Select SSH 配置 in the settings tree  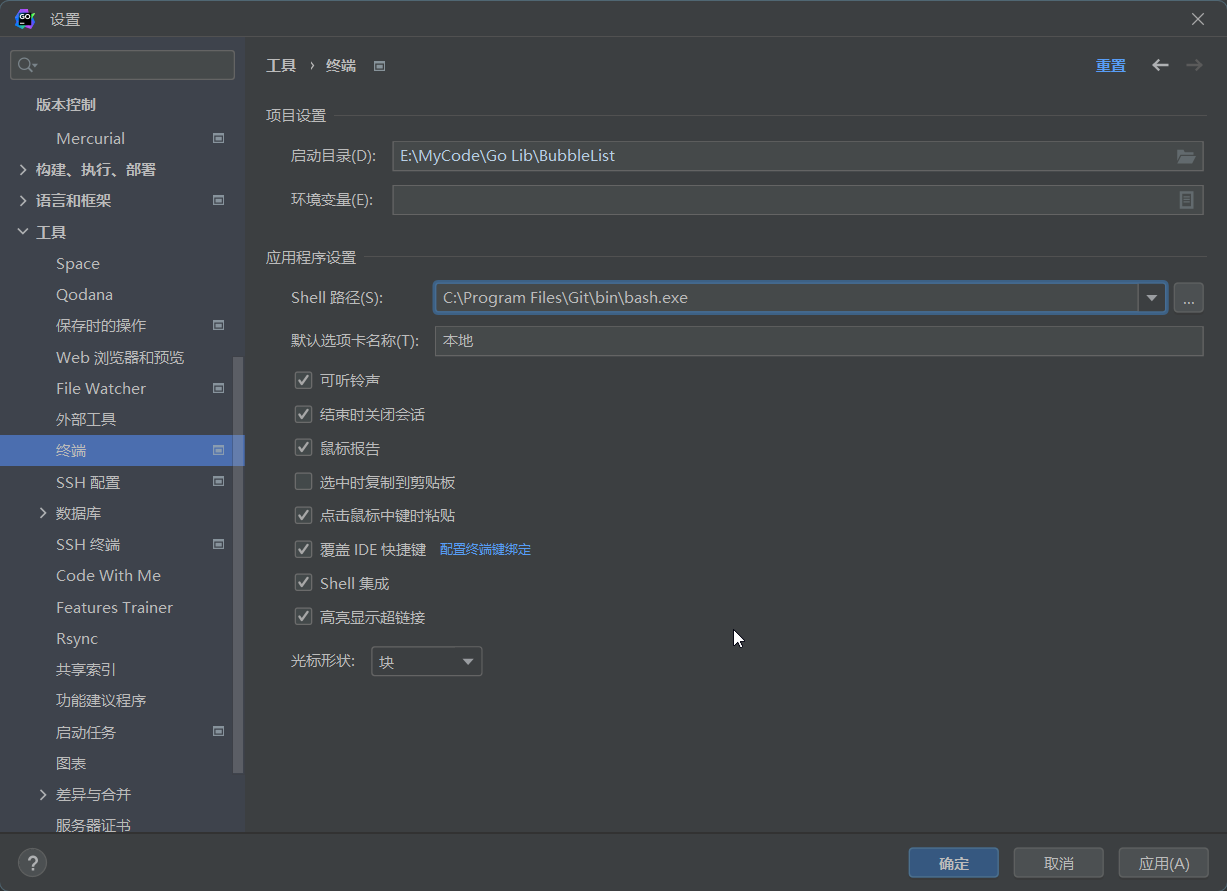point(88,482)
